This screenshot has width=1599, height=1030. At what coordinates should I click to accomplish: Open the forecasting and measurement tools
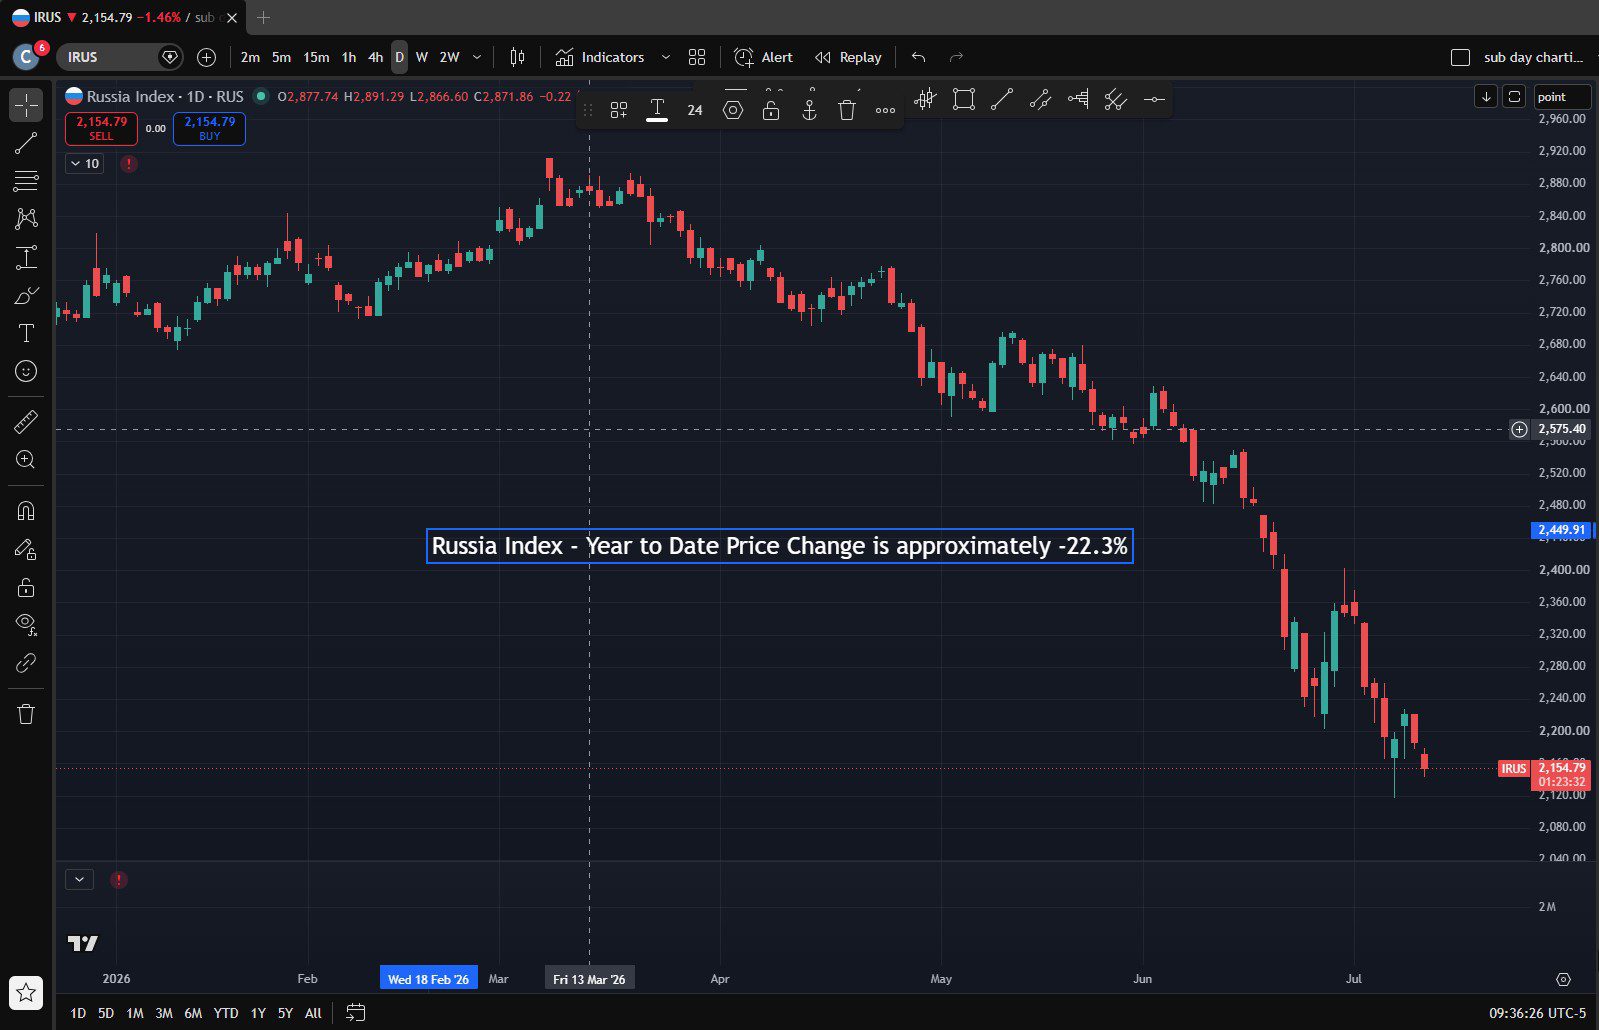[x=26, y=257]
